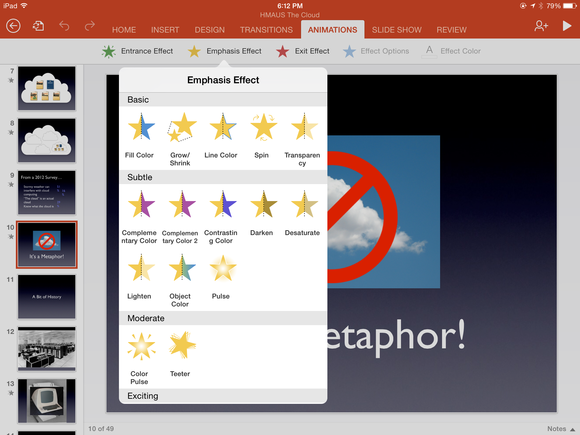Tap the HMAUS The Cloud document title

(x=290, y=15)
